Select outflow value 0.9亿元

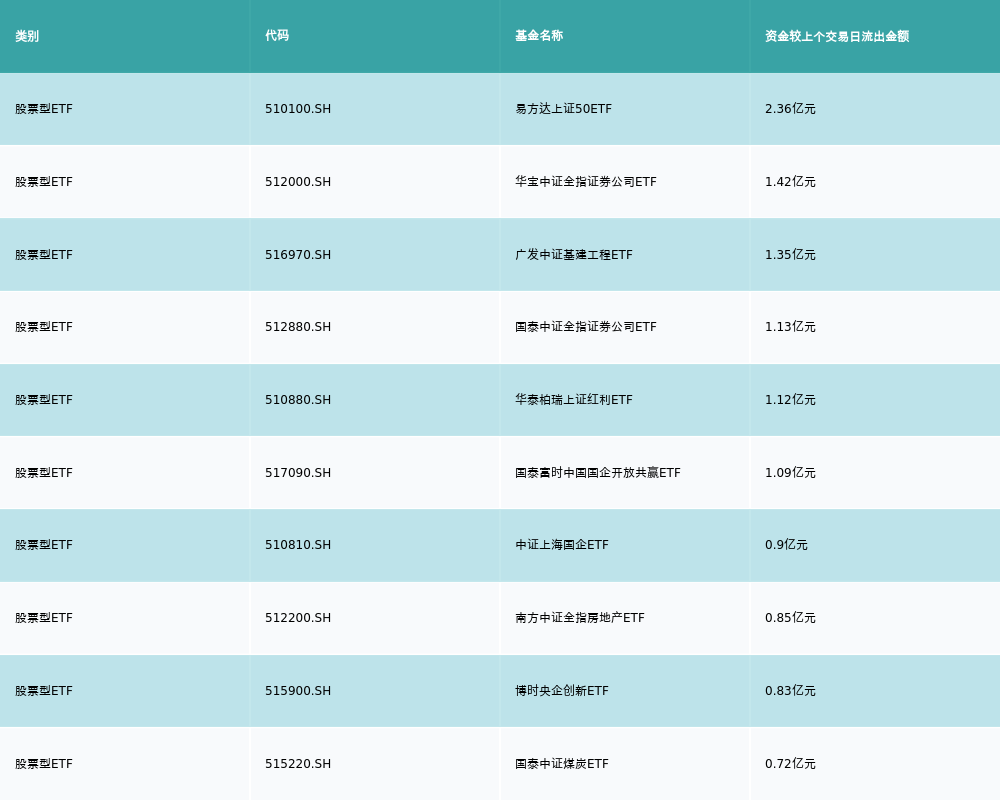pos(786,545)
